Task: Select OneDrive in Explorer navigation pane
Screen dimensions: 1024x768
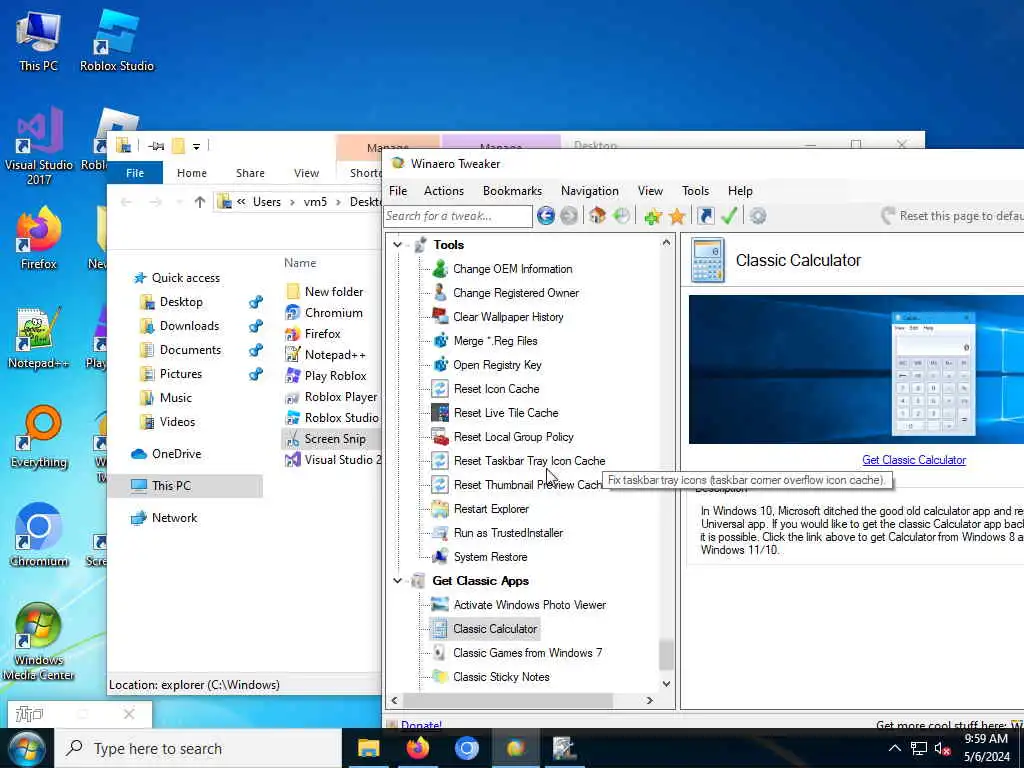Action: 176,453
